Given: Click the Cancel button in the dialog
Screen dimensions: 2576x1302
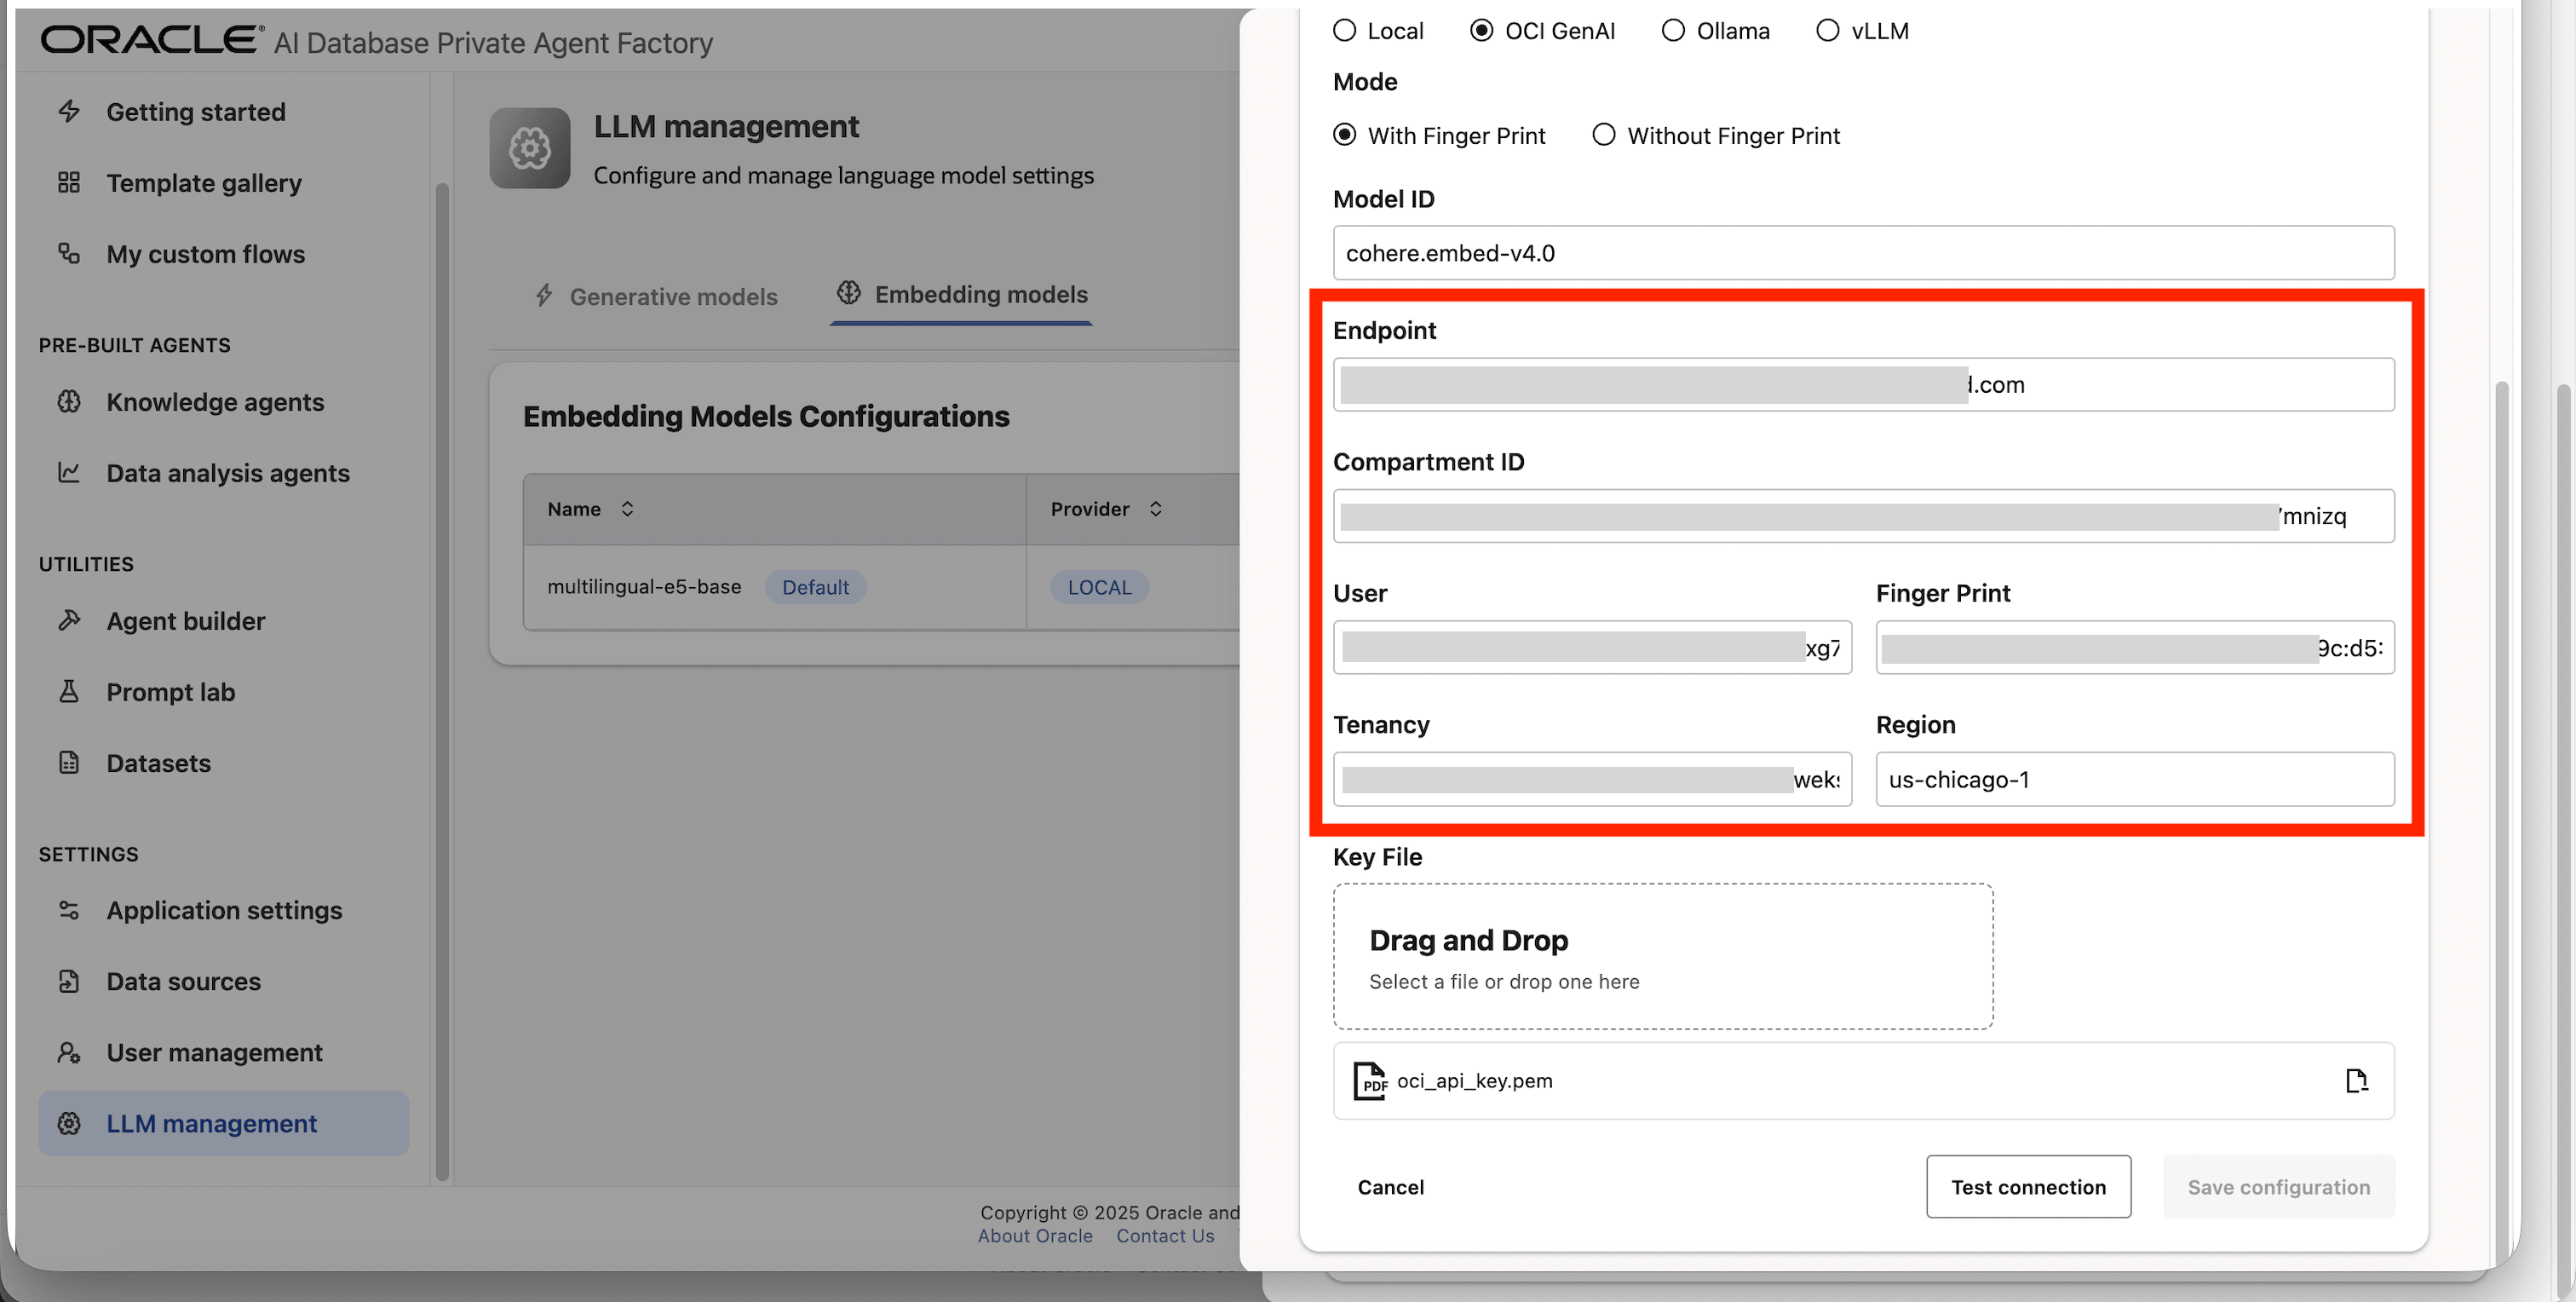Looking at the screenshot, I should (1390, 1187).
